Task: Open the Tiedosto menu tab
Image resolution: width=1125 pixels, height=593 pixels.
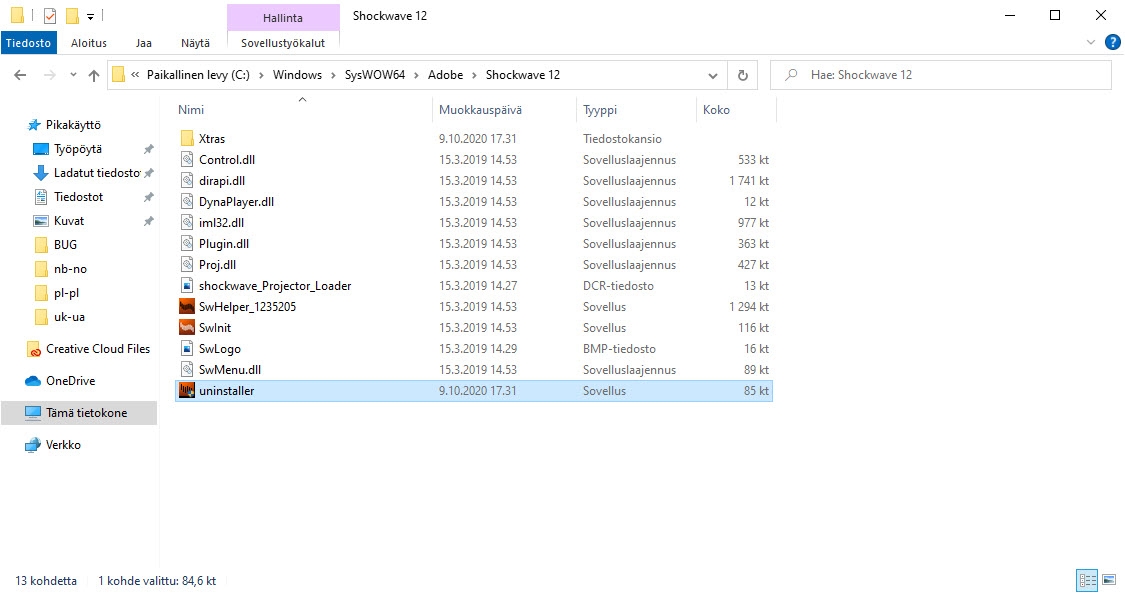Action: (29, 43)
